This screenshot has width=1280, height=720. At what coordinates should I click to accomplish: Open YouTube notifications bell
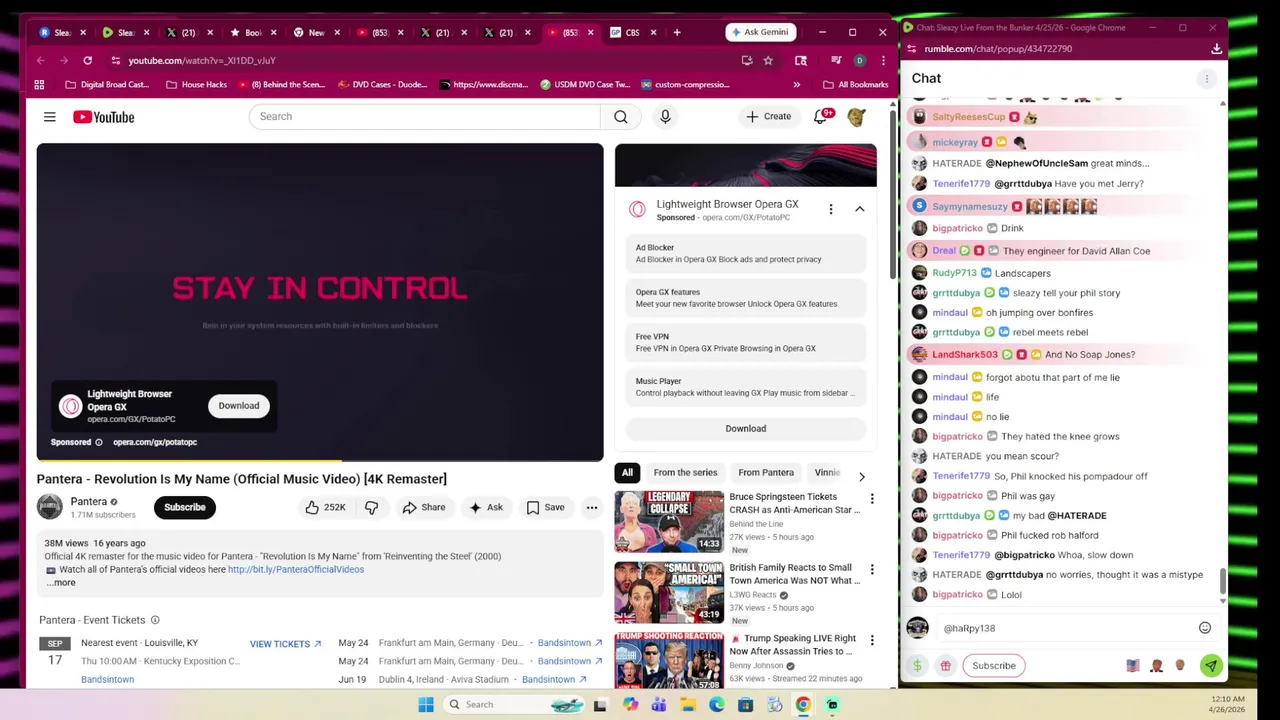click(821, 117)
